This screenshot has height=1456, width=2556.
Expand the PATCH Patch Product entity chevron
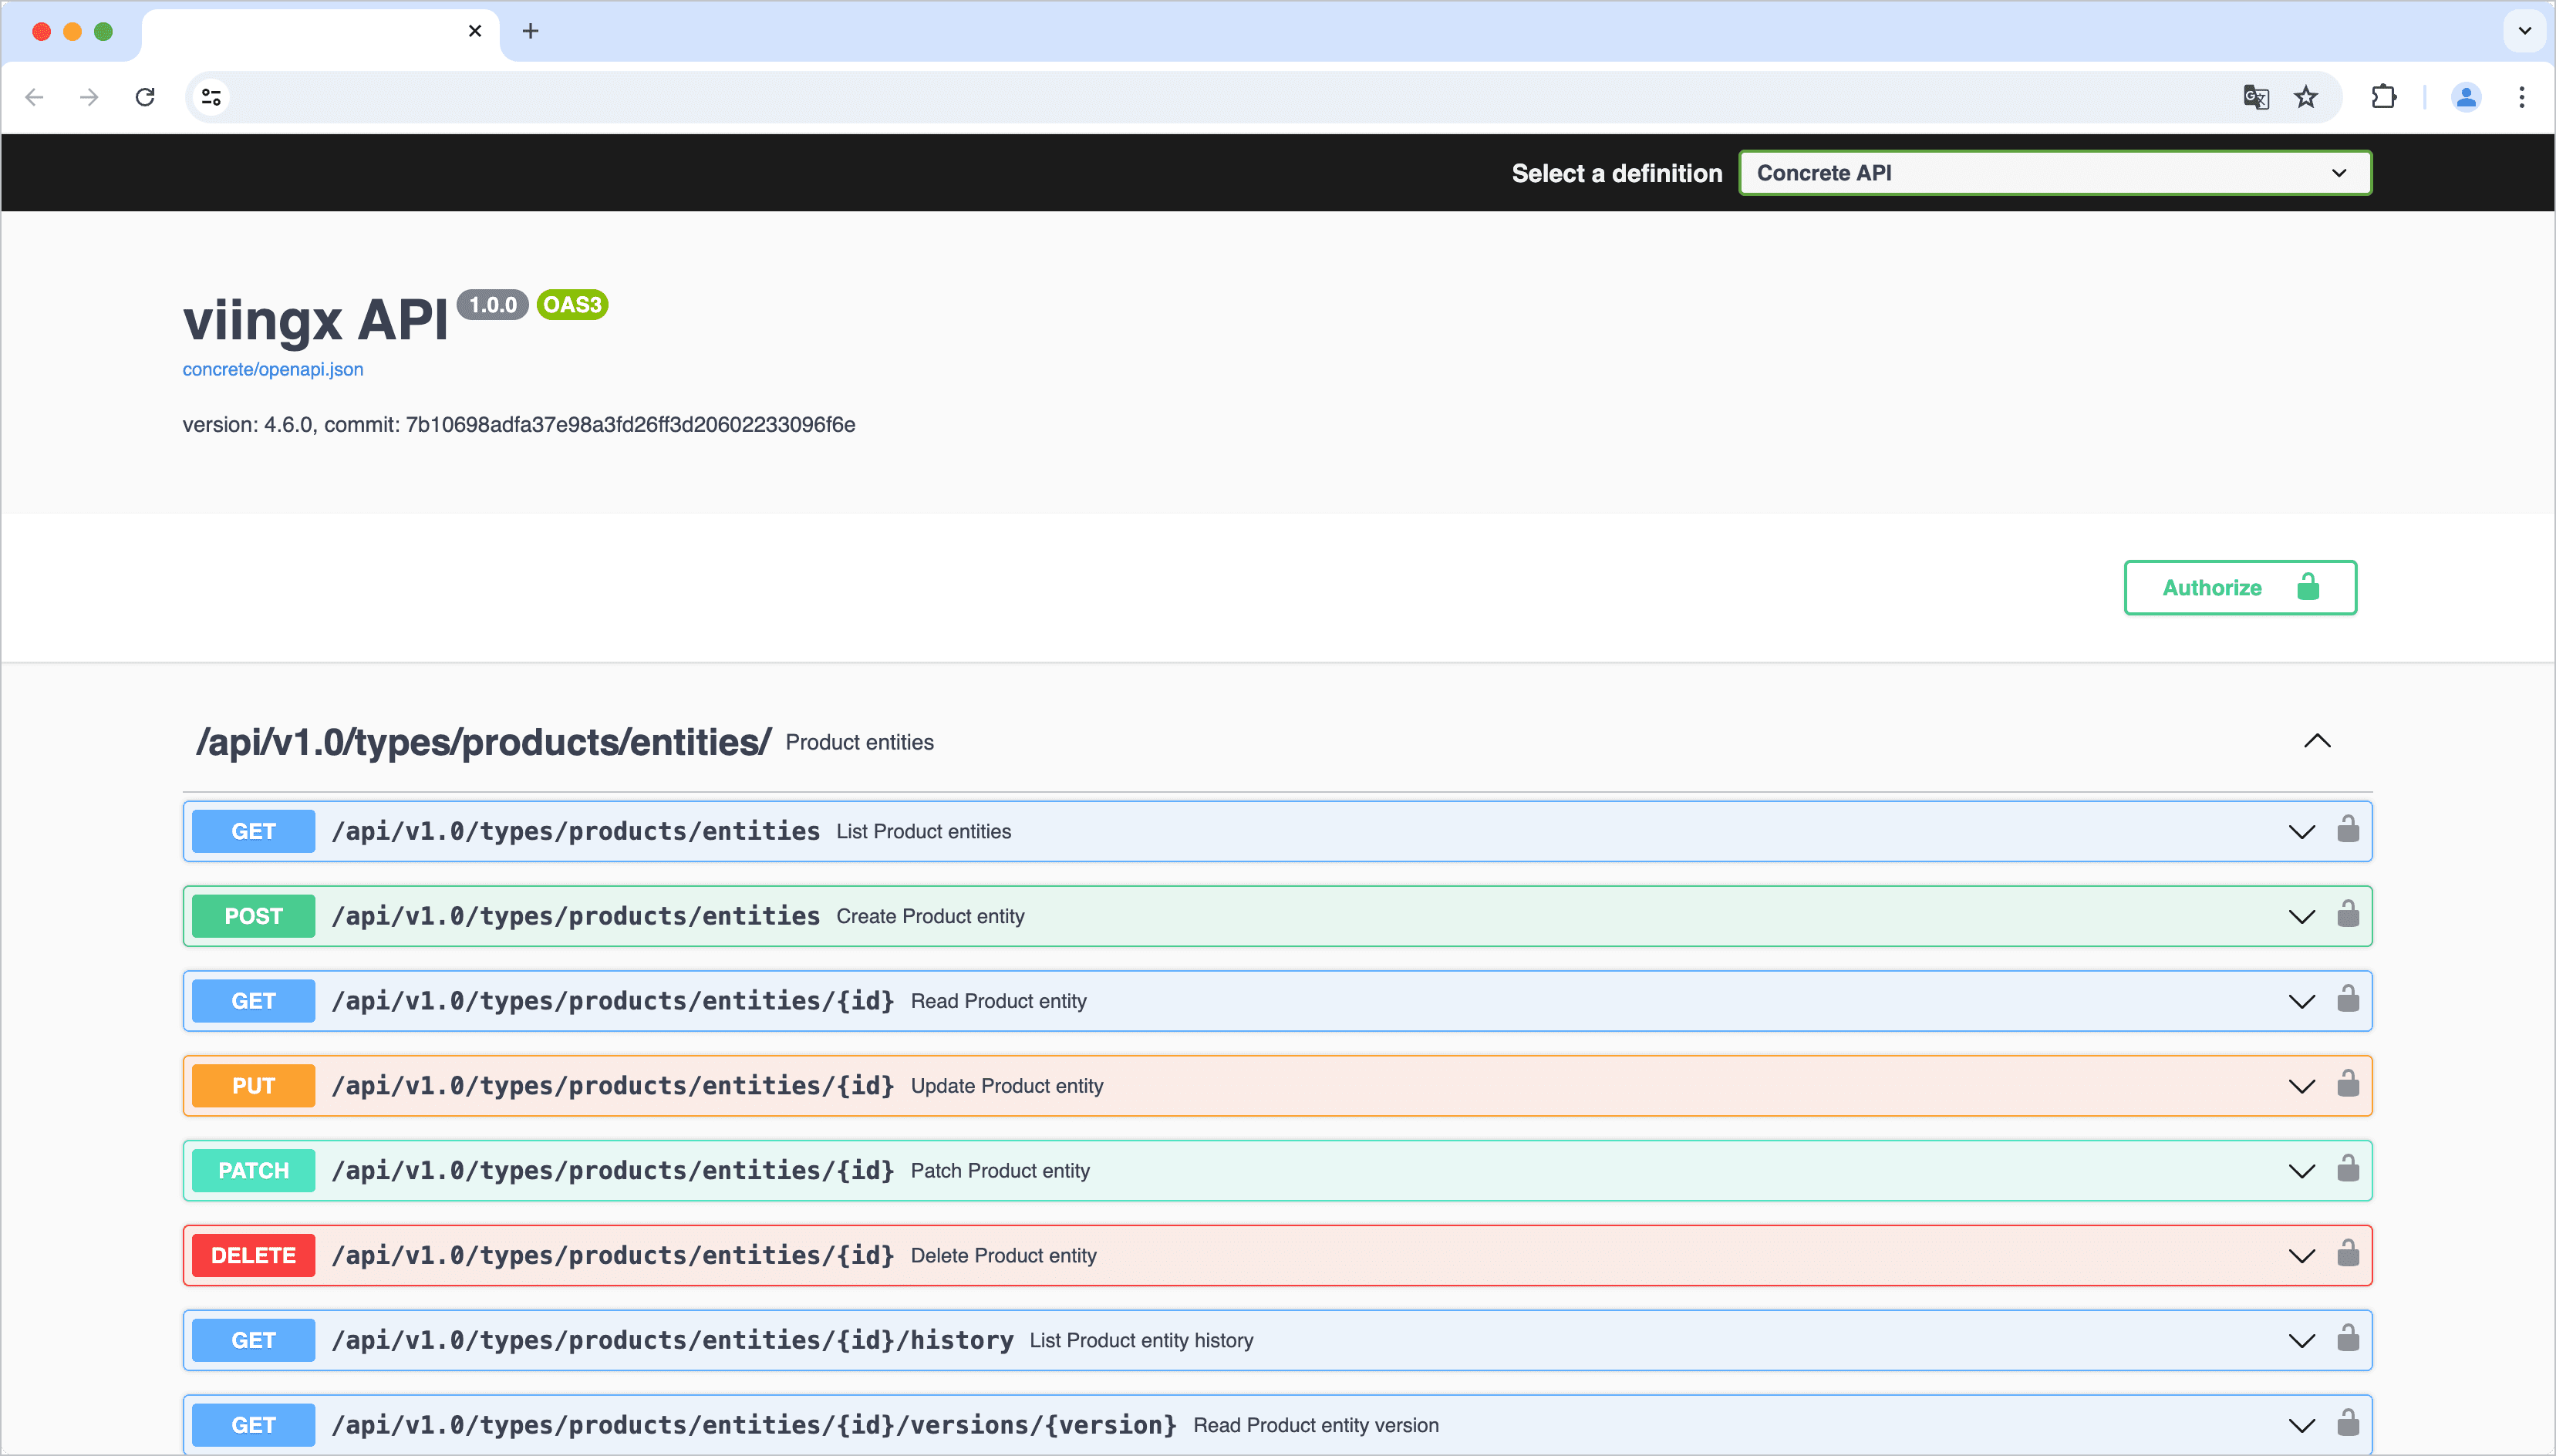tap(2301, 1171)
